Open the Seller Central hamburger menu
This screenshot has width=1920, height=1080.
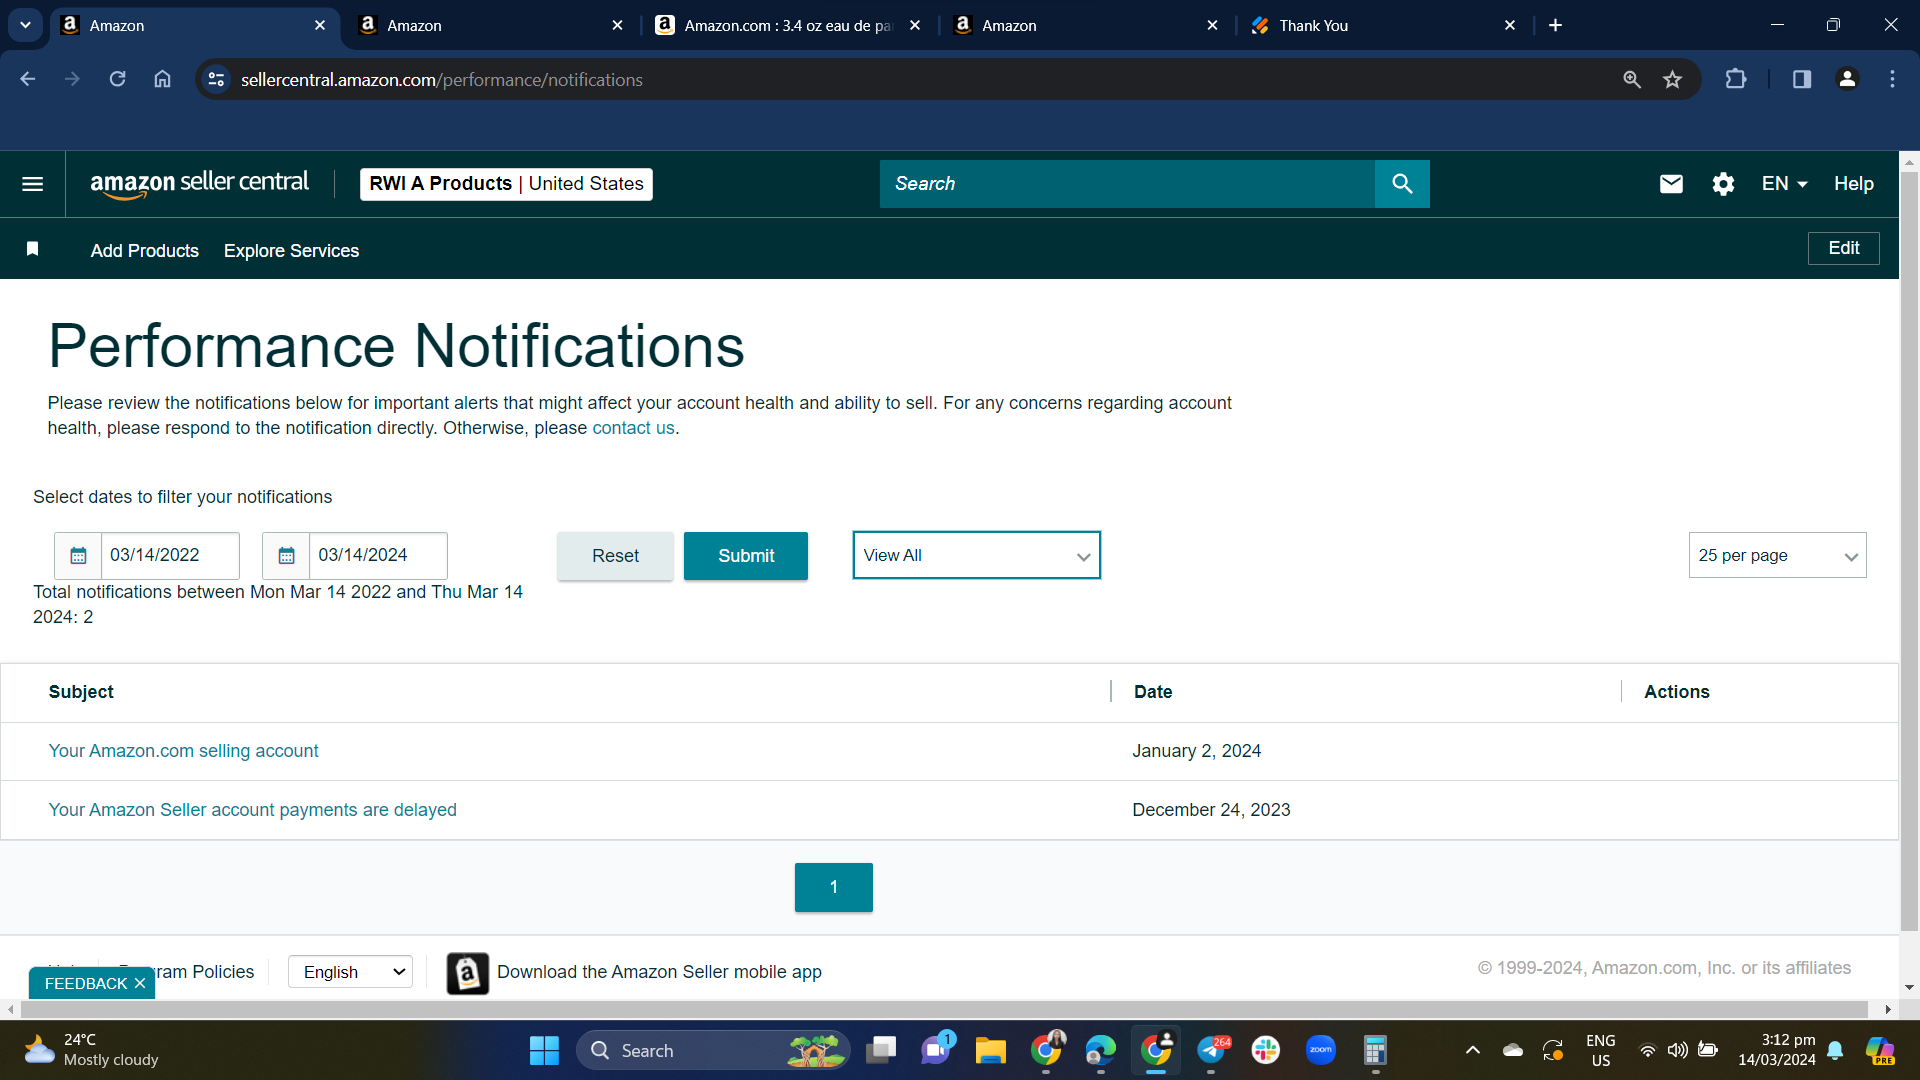point(32,184)
